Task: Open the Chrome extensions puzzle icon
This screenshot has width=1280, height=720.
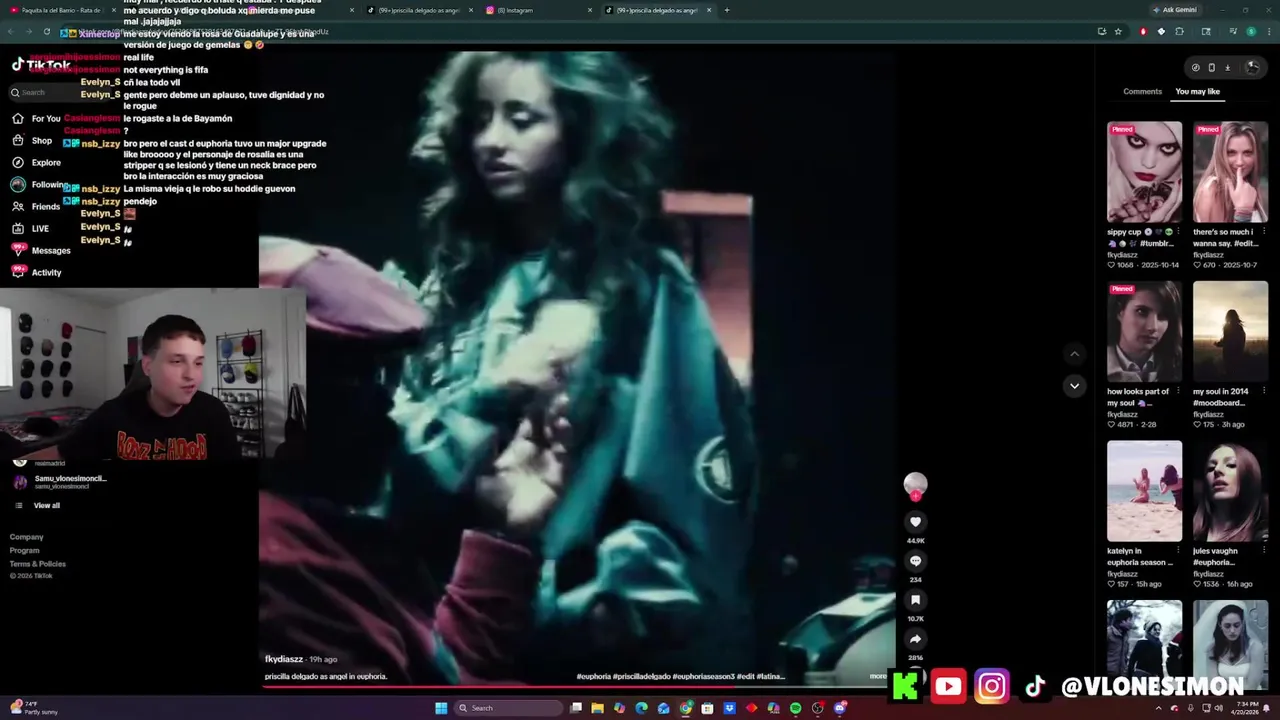Action: pos(1179,31)
